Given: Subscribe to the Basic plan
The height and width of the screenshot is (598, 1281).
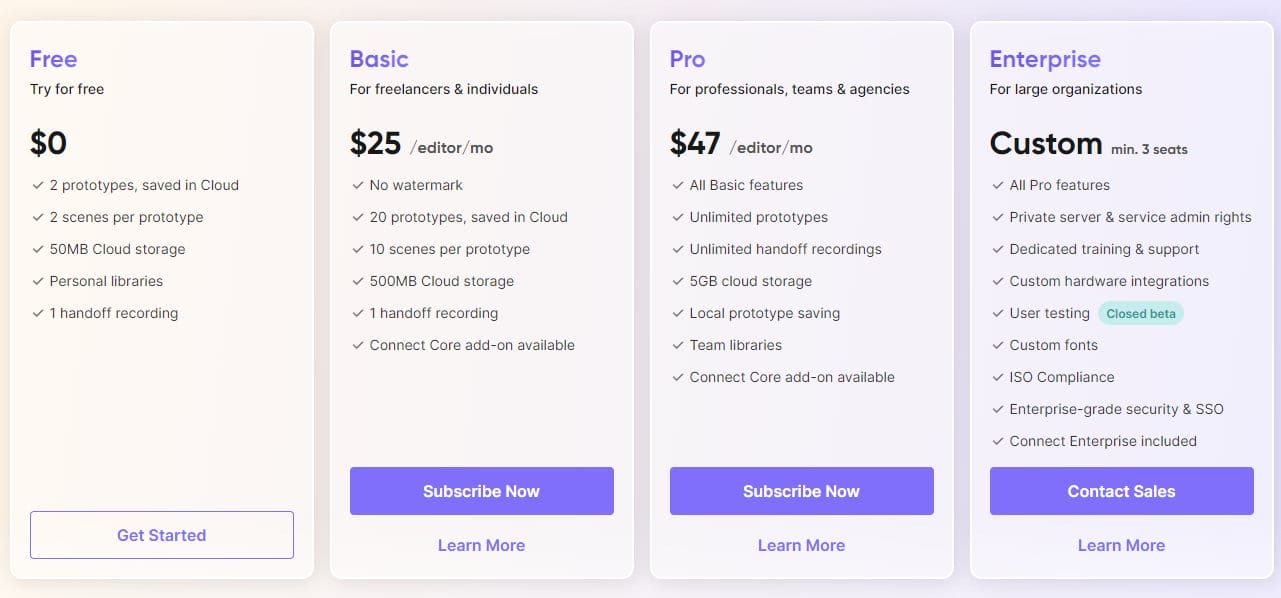Looking at the screenshot, I should coord(481,491).
